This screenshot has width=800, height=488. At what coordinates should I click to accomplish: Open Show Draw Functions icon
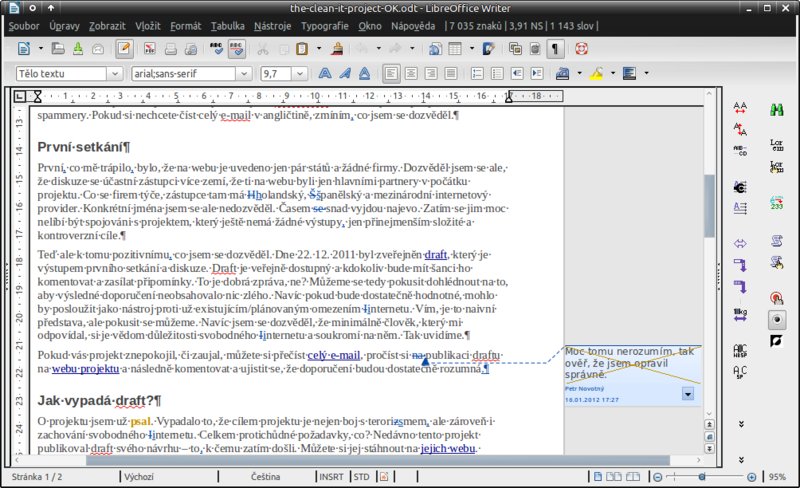(x=488, y=49)
